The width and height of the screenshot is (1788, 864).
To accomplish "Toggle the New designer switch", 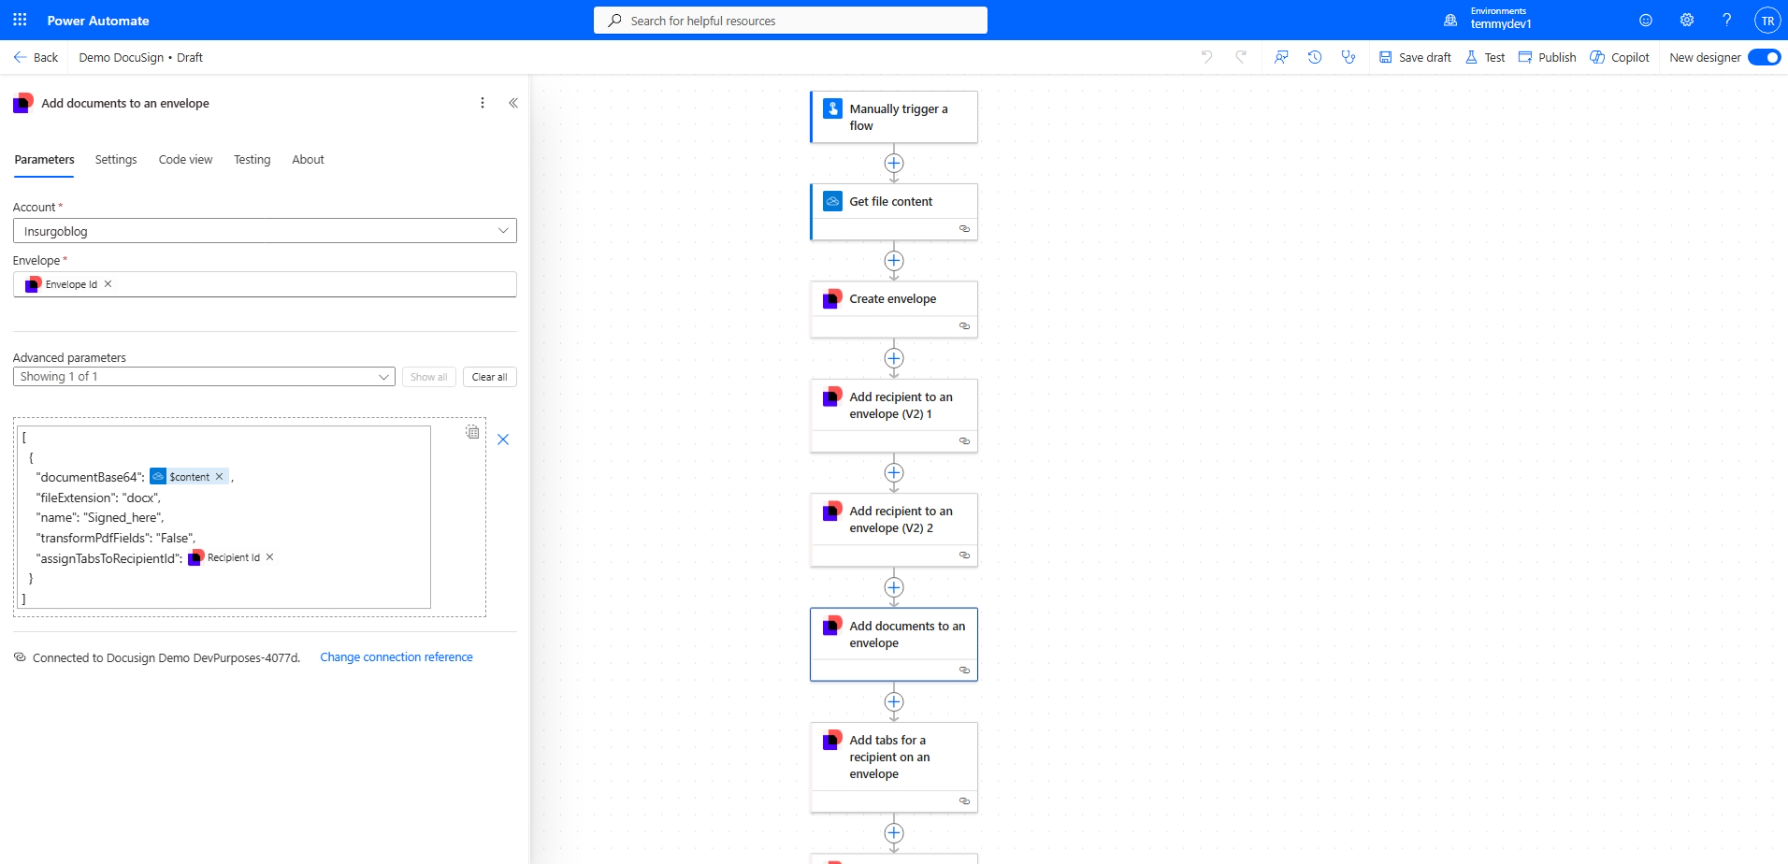I will click(x=1764, y=57).
